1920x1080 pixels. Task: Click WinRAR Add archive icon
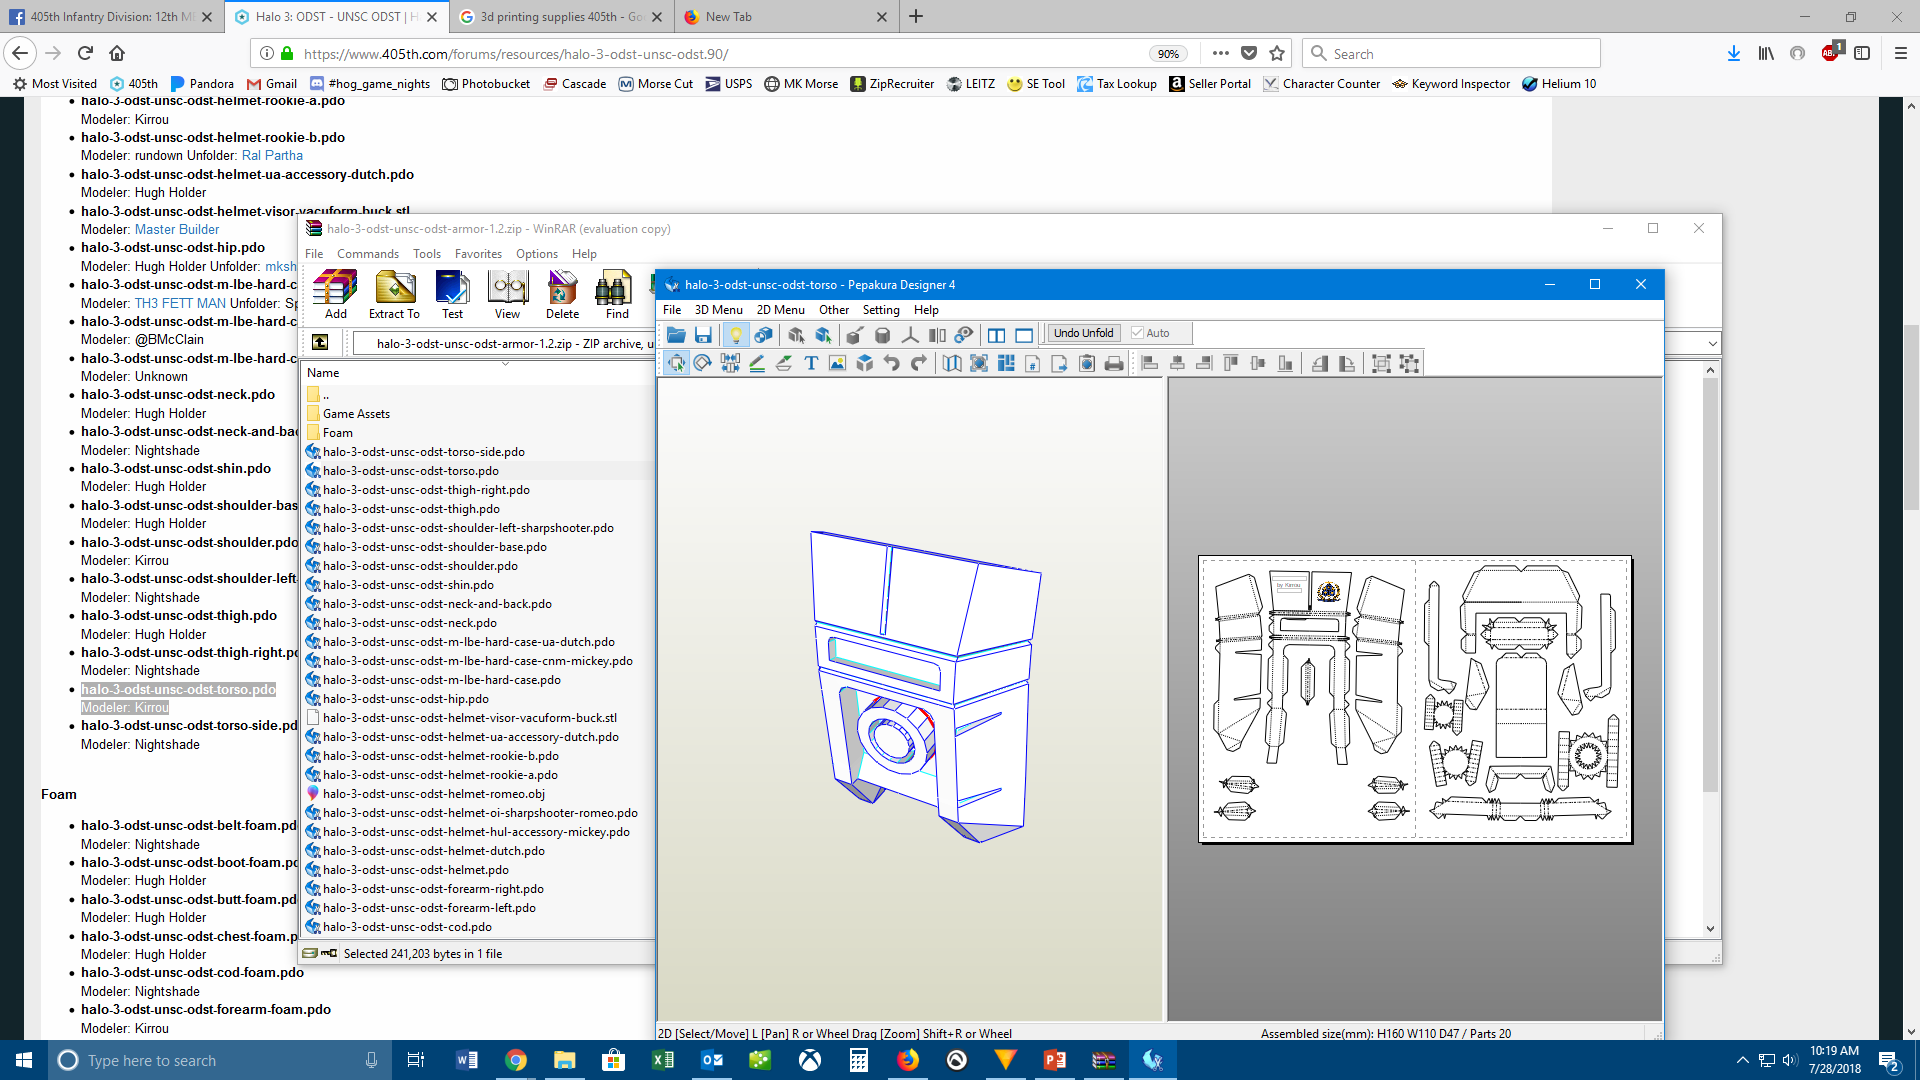point(336,295)
